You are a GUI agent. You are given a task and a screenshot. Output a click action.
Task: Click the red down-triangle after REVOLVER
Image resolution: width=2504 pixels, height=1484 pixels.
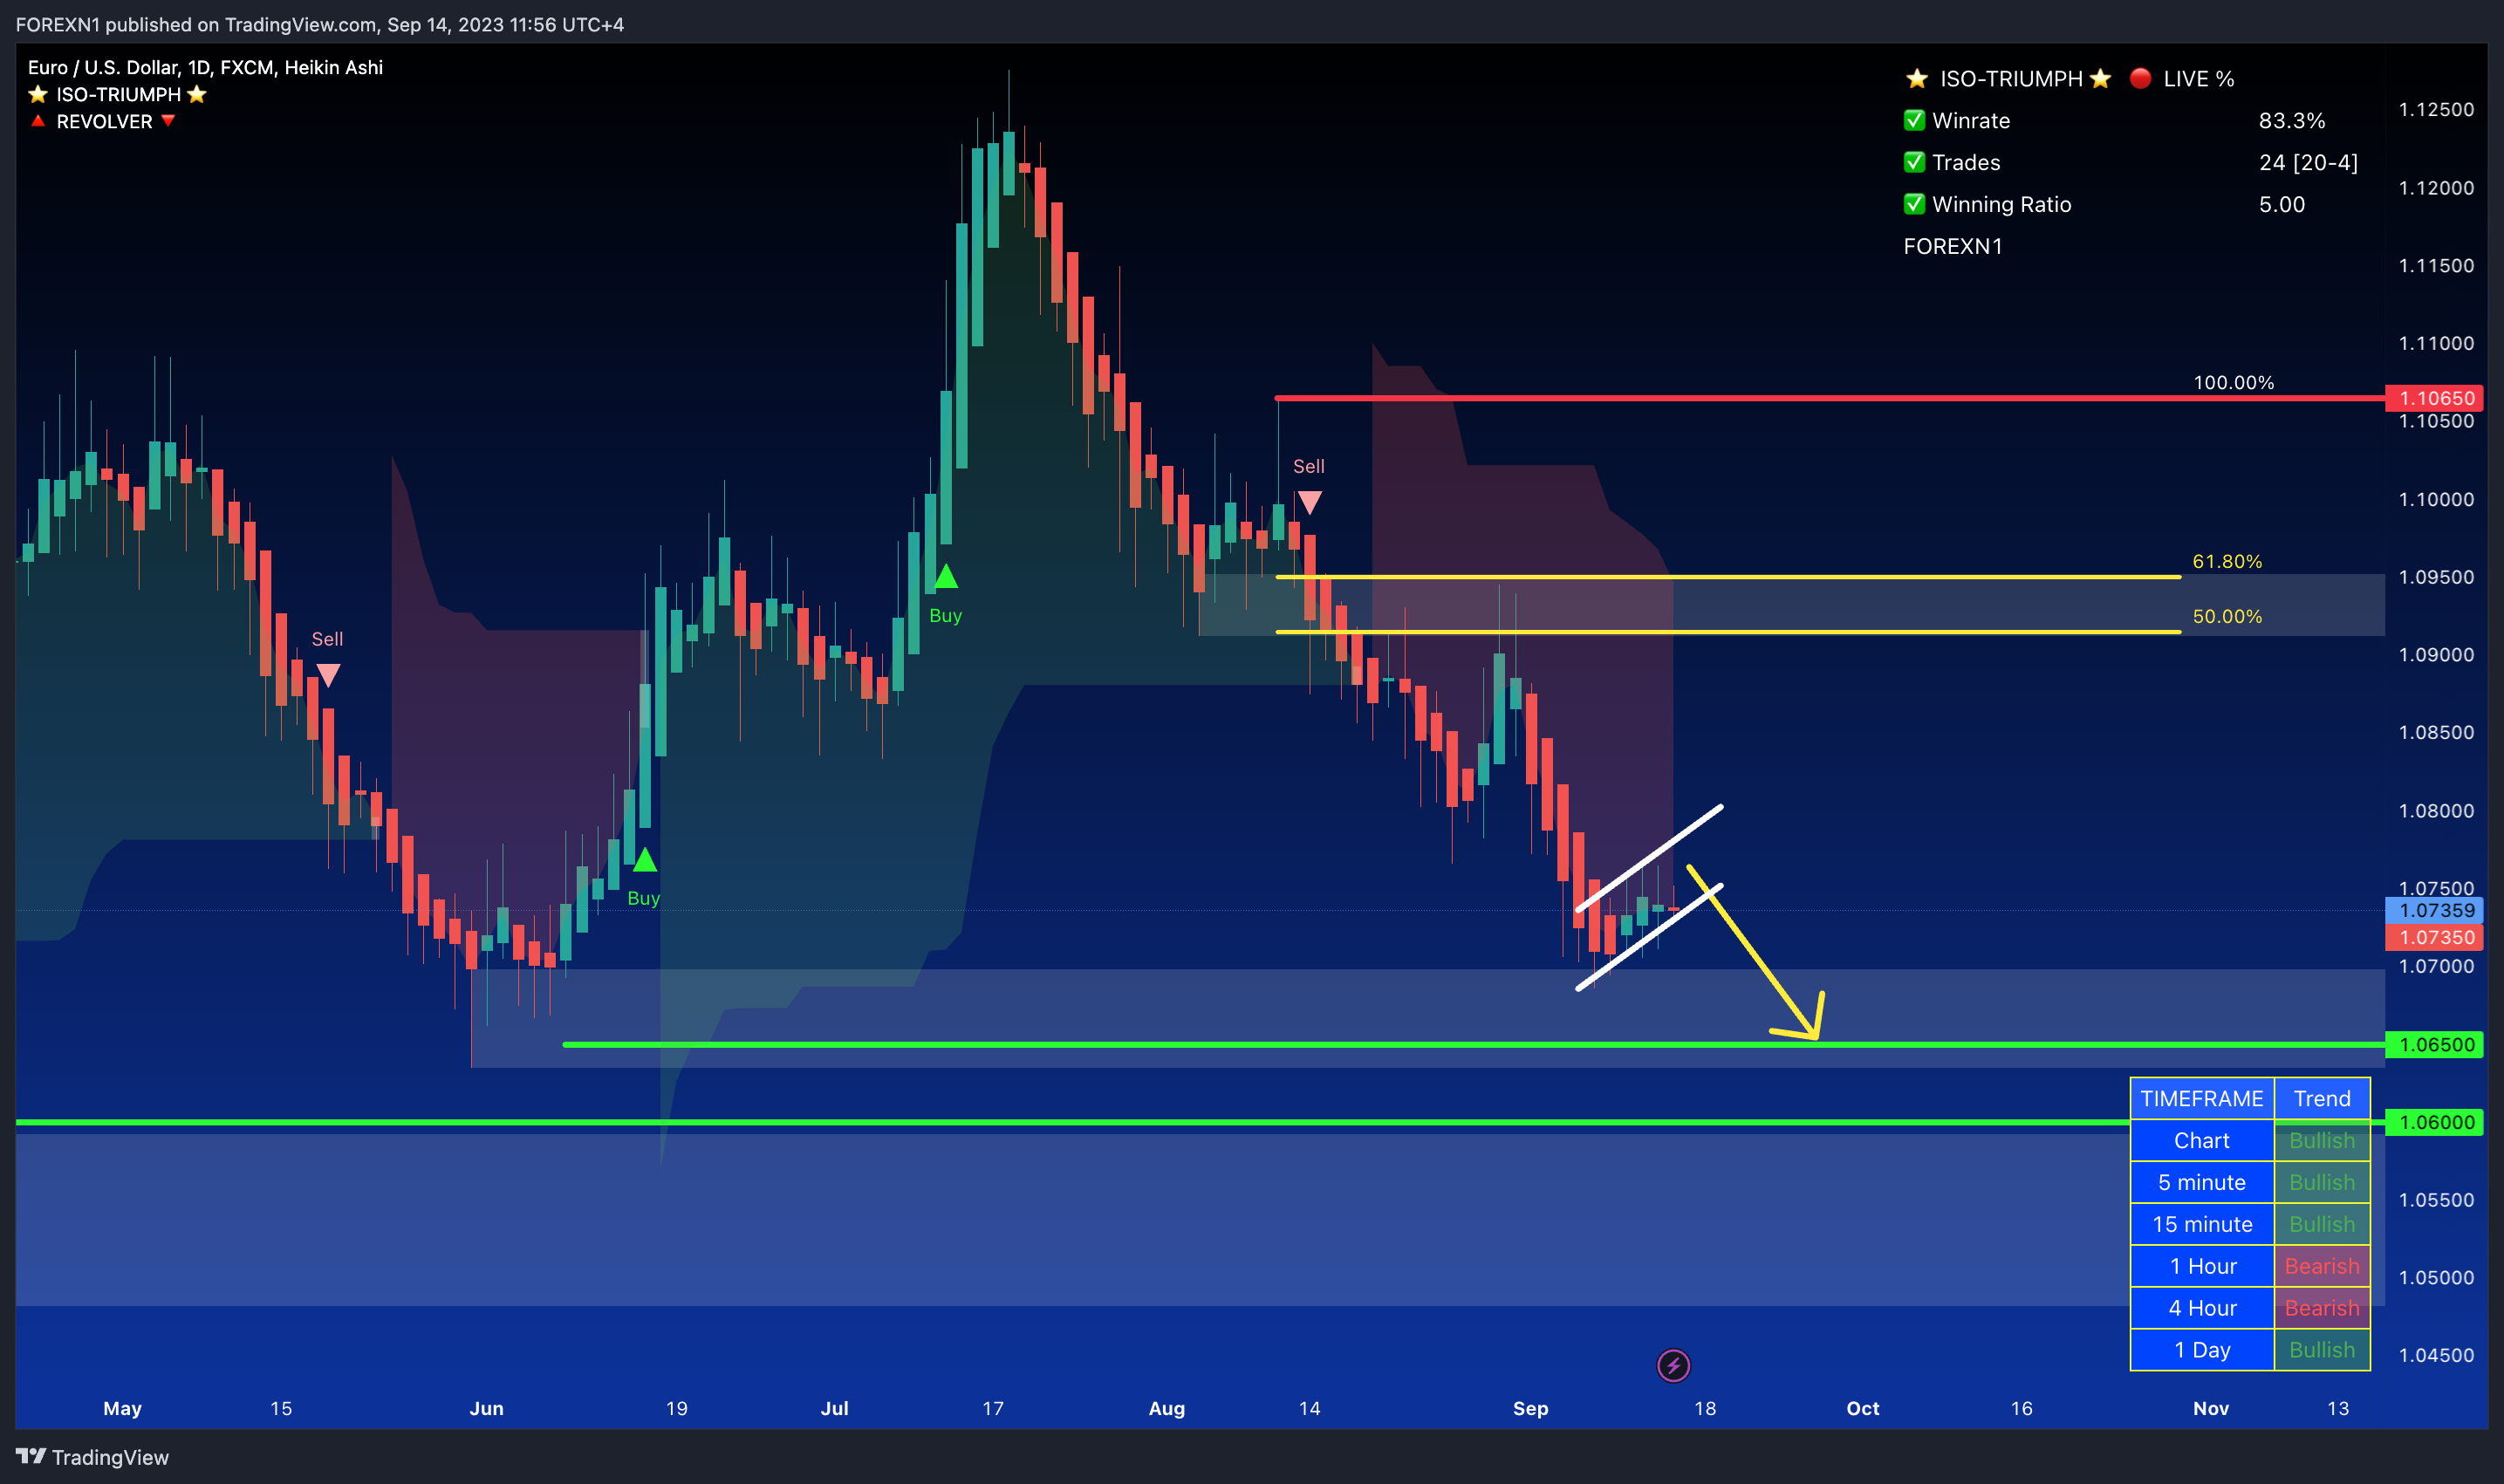(x=168, y=121)
